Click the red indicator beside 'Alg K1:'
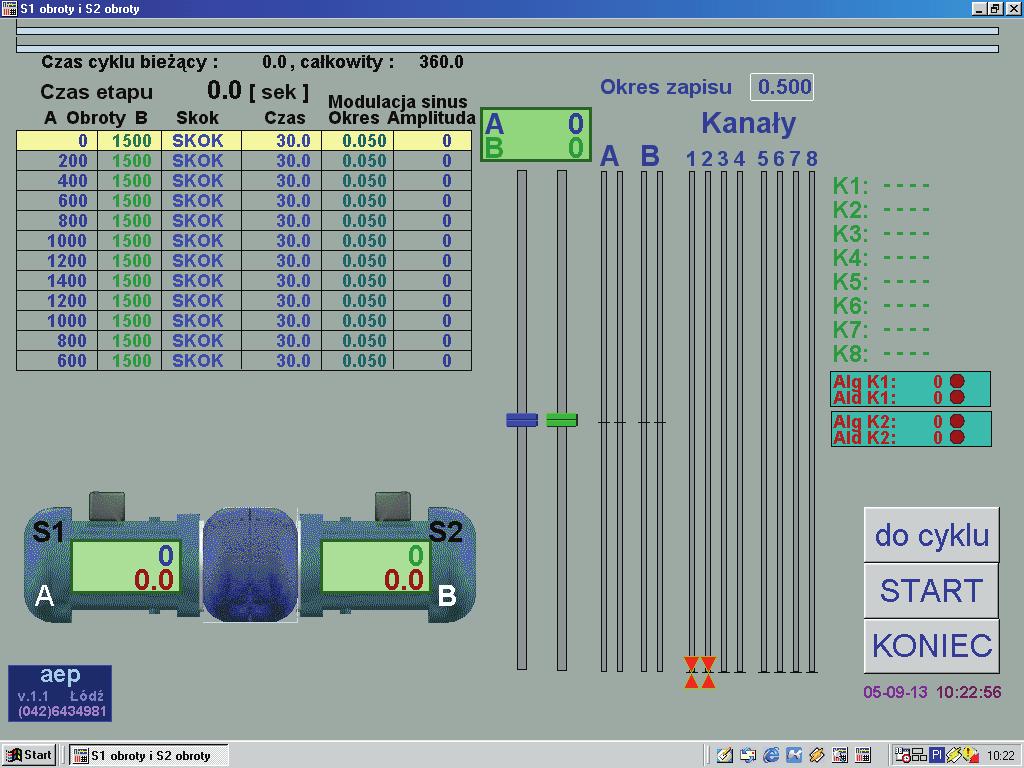Image resolution: width=1024 pixels, height=768 pixels. 957,381
